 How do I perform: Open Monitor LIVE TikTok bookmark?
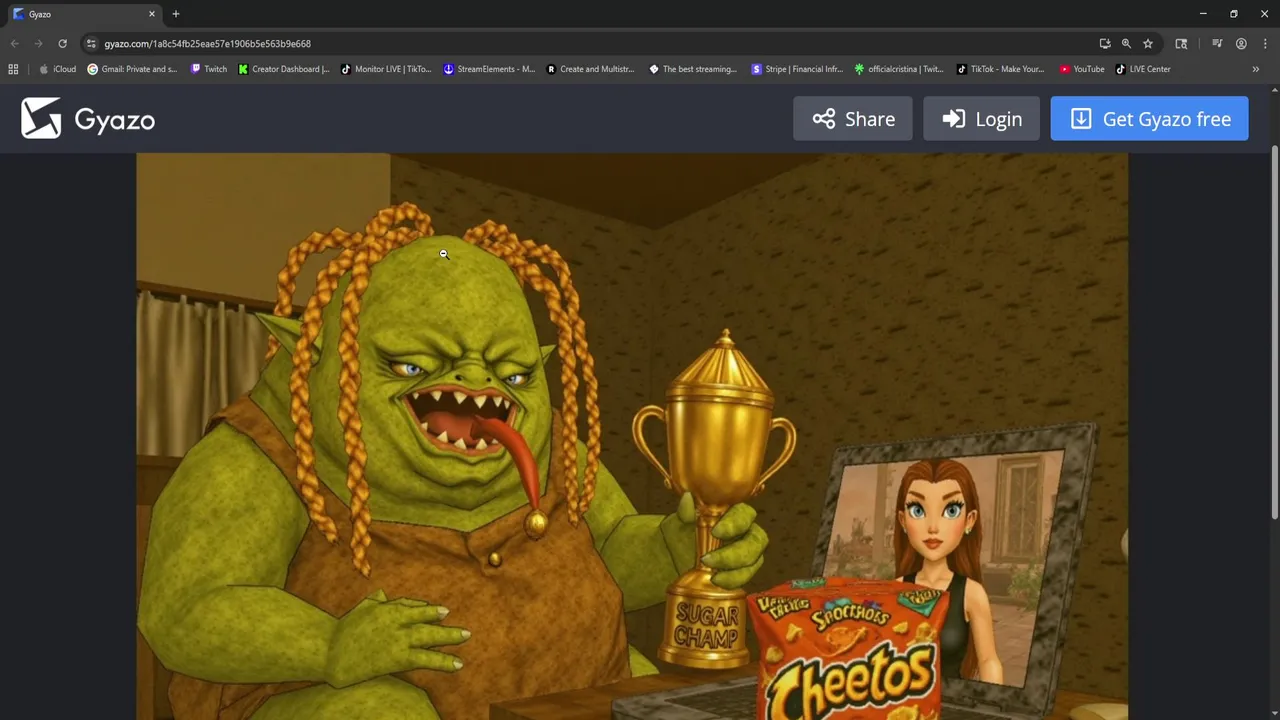(386, 69)
